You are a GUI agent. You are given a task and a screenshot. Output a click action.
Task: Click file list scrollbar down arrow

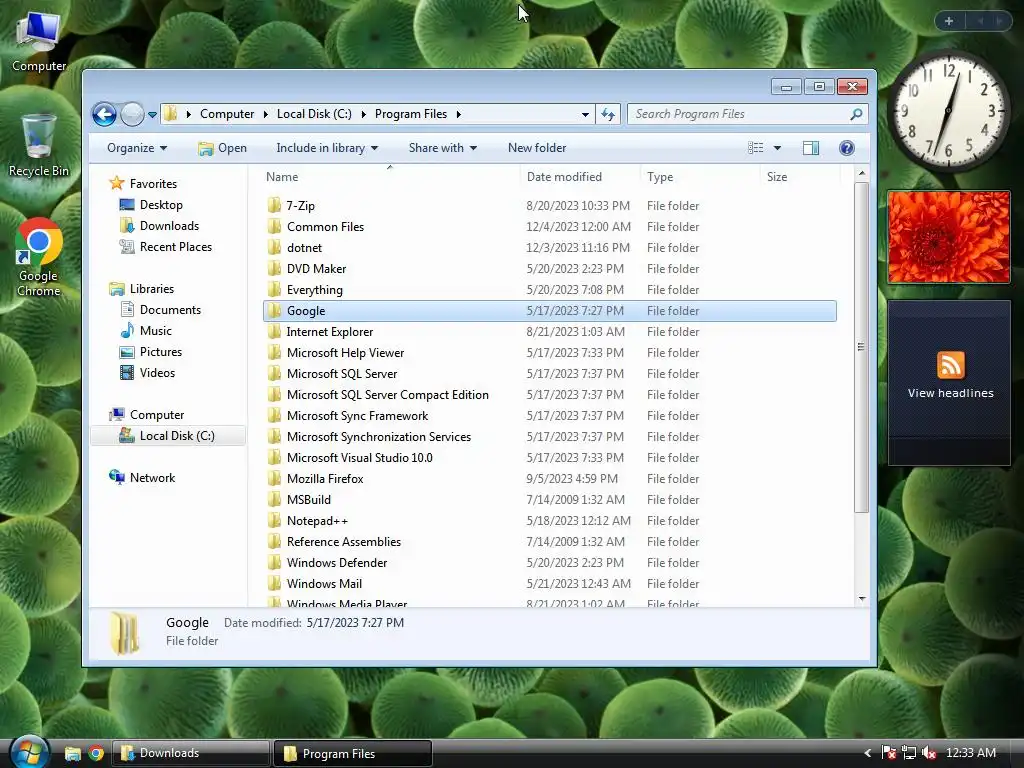(862, 598)
